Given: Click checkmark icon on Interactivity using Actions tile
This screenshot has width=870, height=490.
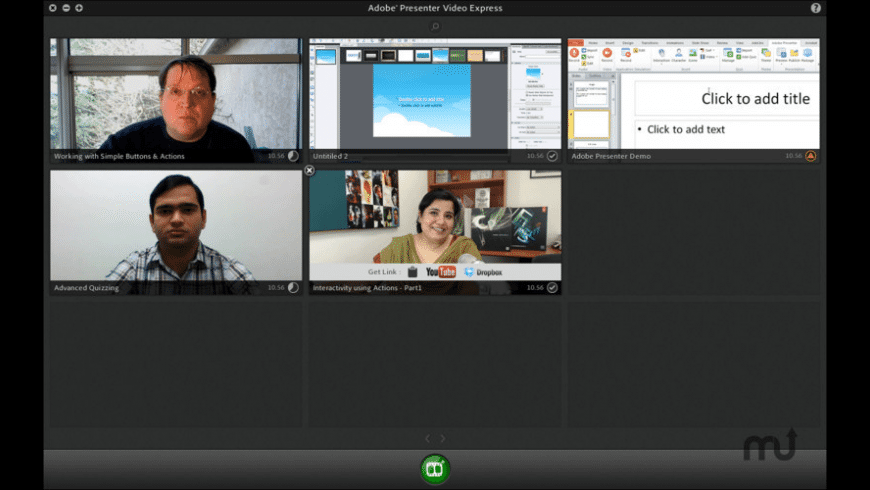Looking at the screenshot, I should 552,287.
